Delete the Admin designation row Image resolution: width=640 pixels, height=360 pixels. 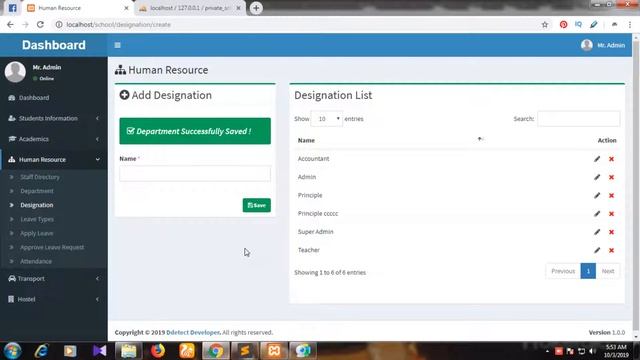(611, 177)
